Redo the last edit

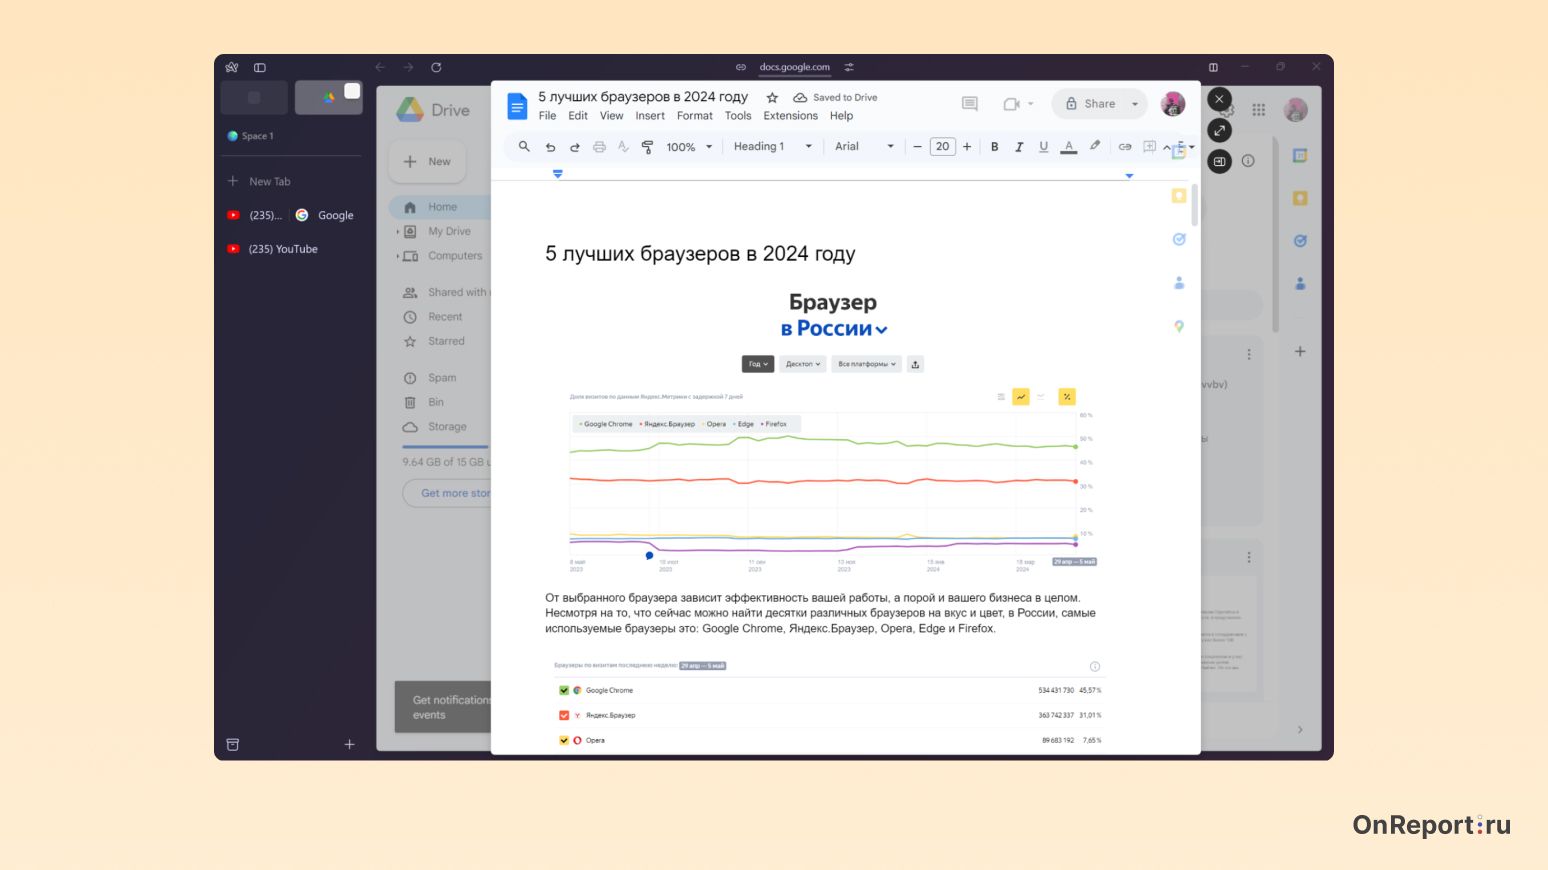point(575,147)
